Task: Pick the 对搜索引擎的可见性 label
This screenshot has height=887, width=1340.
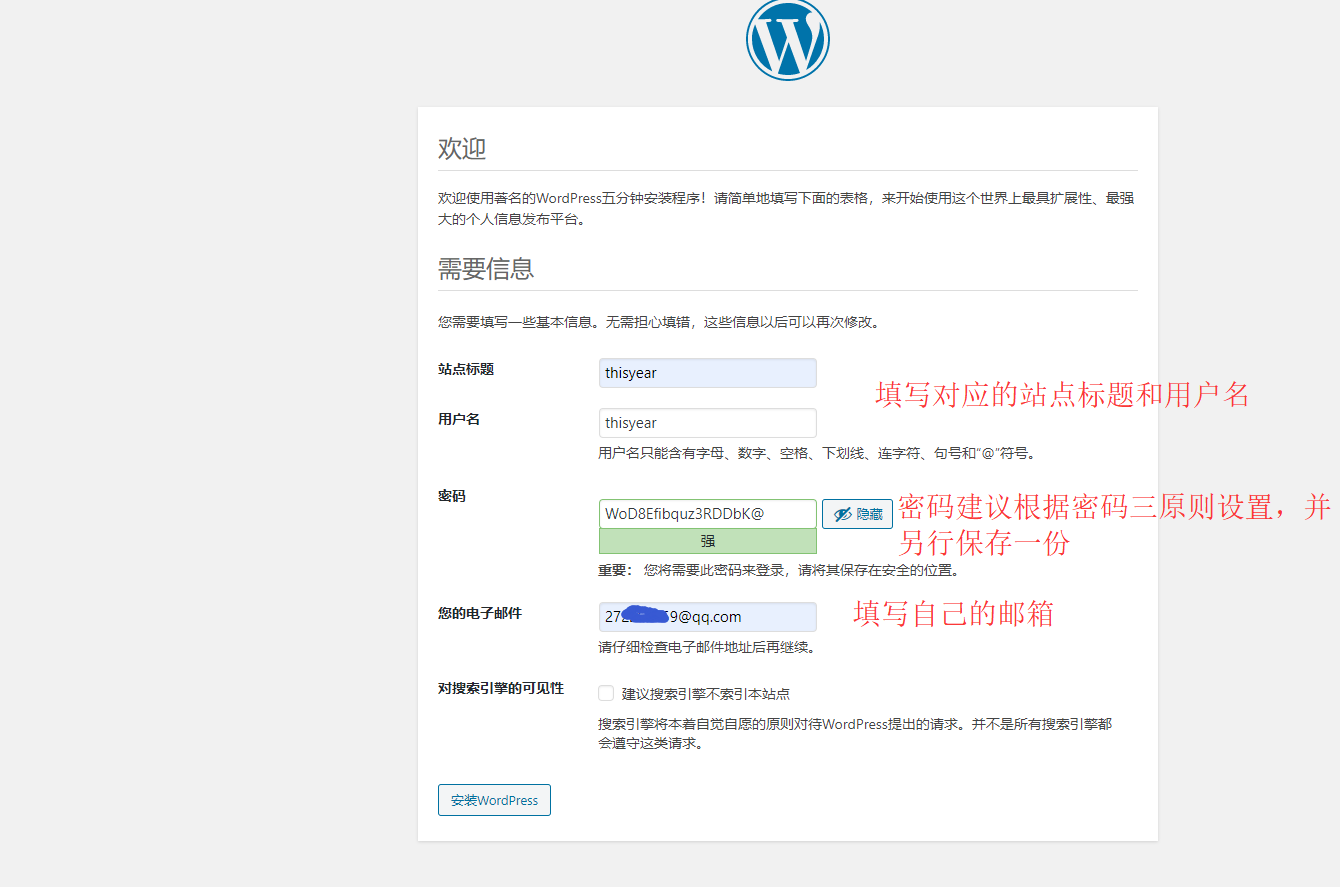Action: click(x=501, y=688)
